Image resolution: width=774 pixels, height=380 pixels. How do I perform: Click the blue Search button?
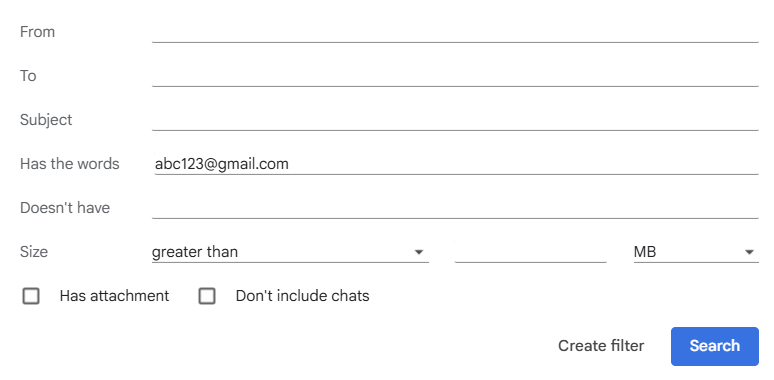[x=714, y=346]
